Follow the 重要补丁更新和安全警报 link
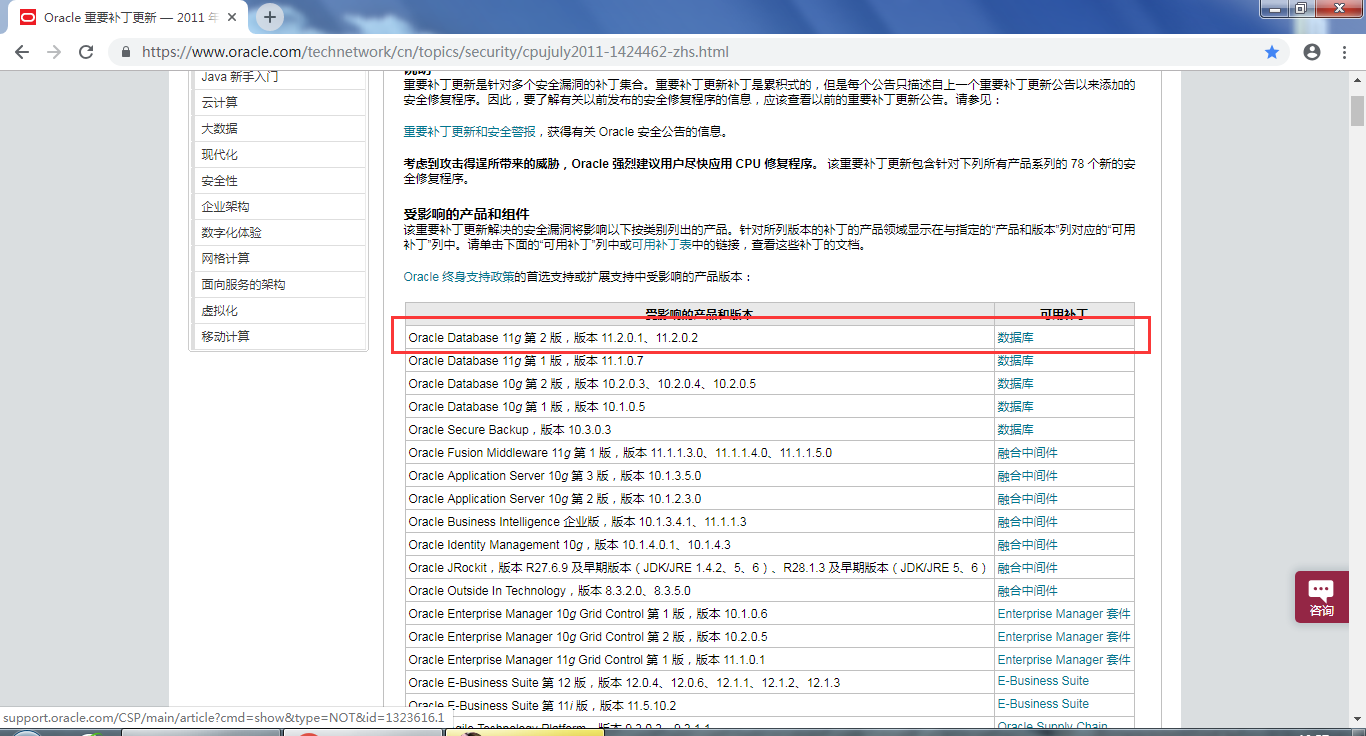1366x736 pixels. 469,132
